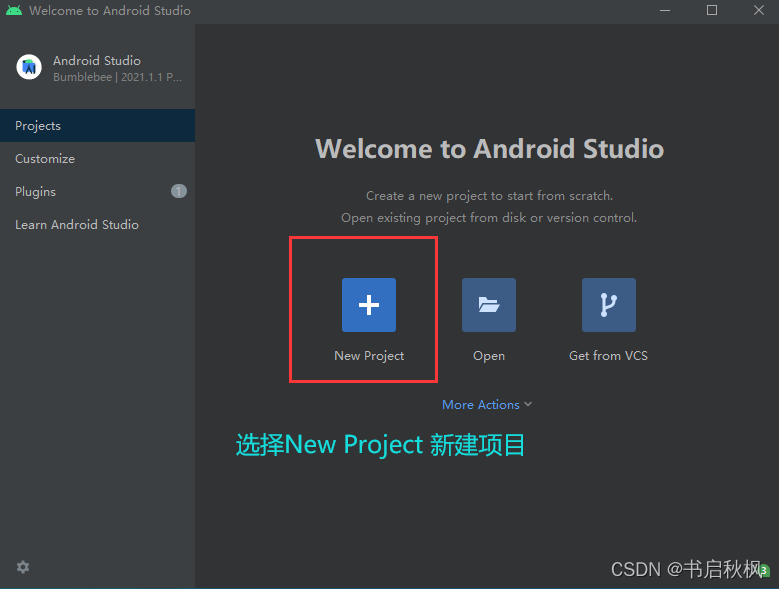Close the Welcome to Android Studio window
779x589 pixels.
pos(759,10)
